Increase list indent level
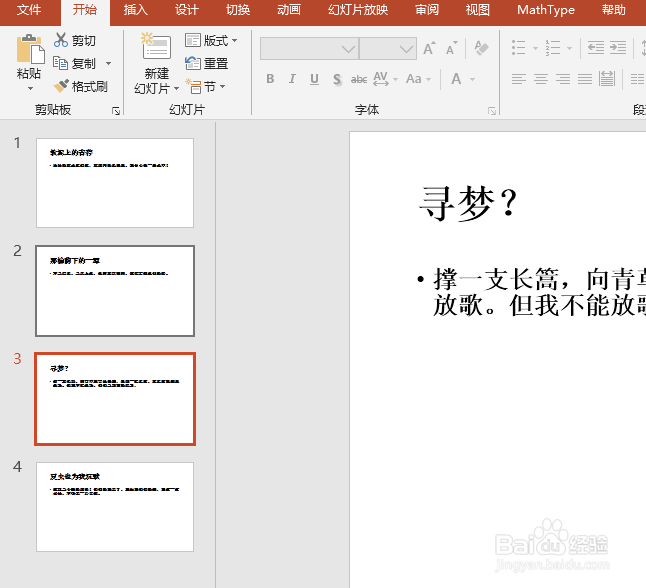Screen dimensions: 646x588 [618, 48]
